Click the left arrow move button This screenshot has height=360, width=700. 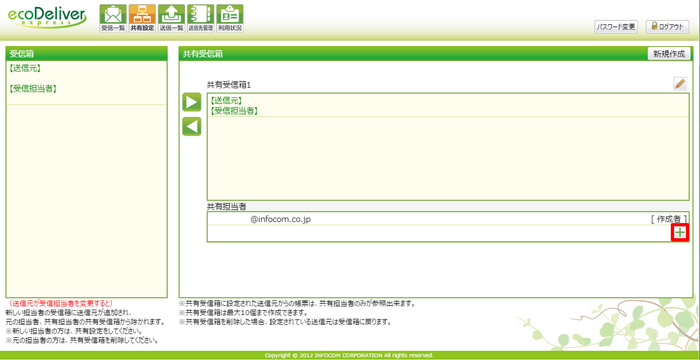pyautogui.click(x=192, y=126)
